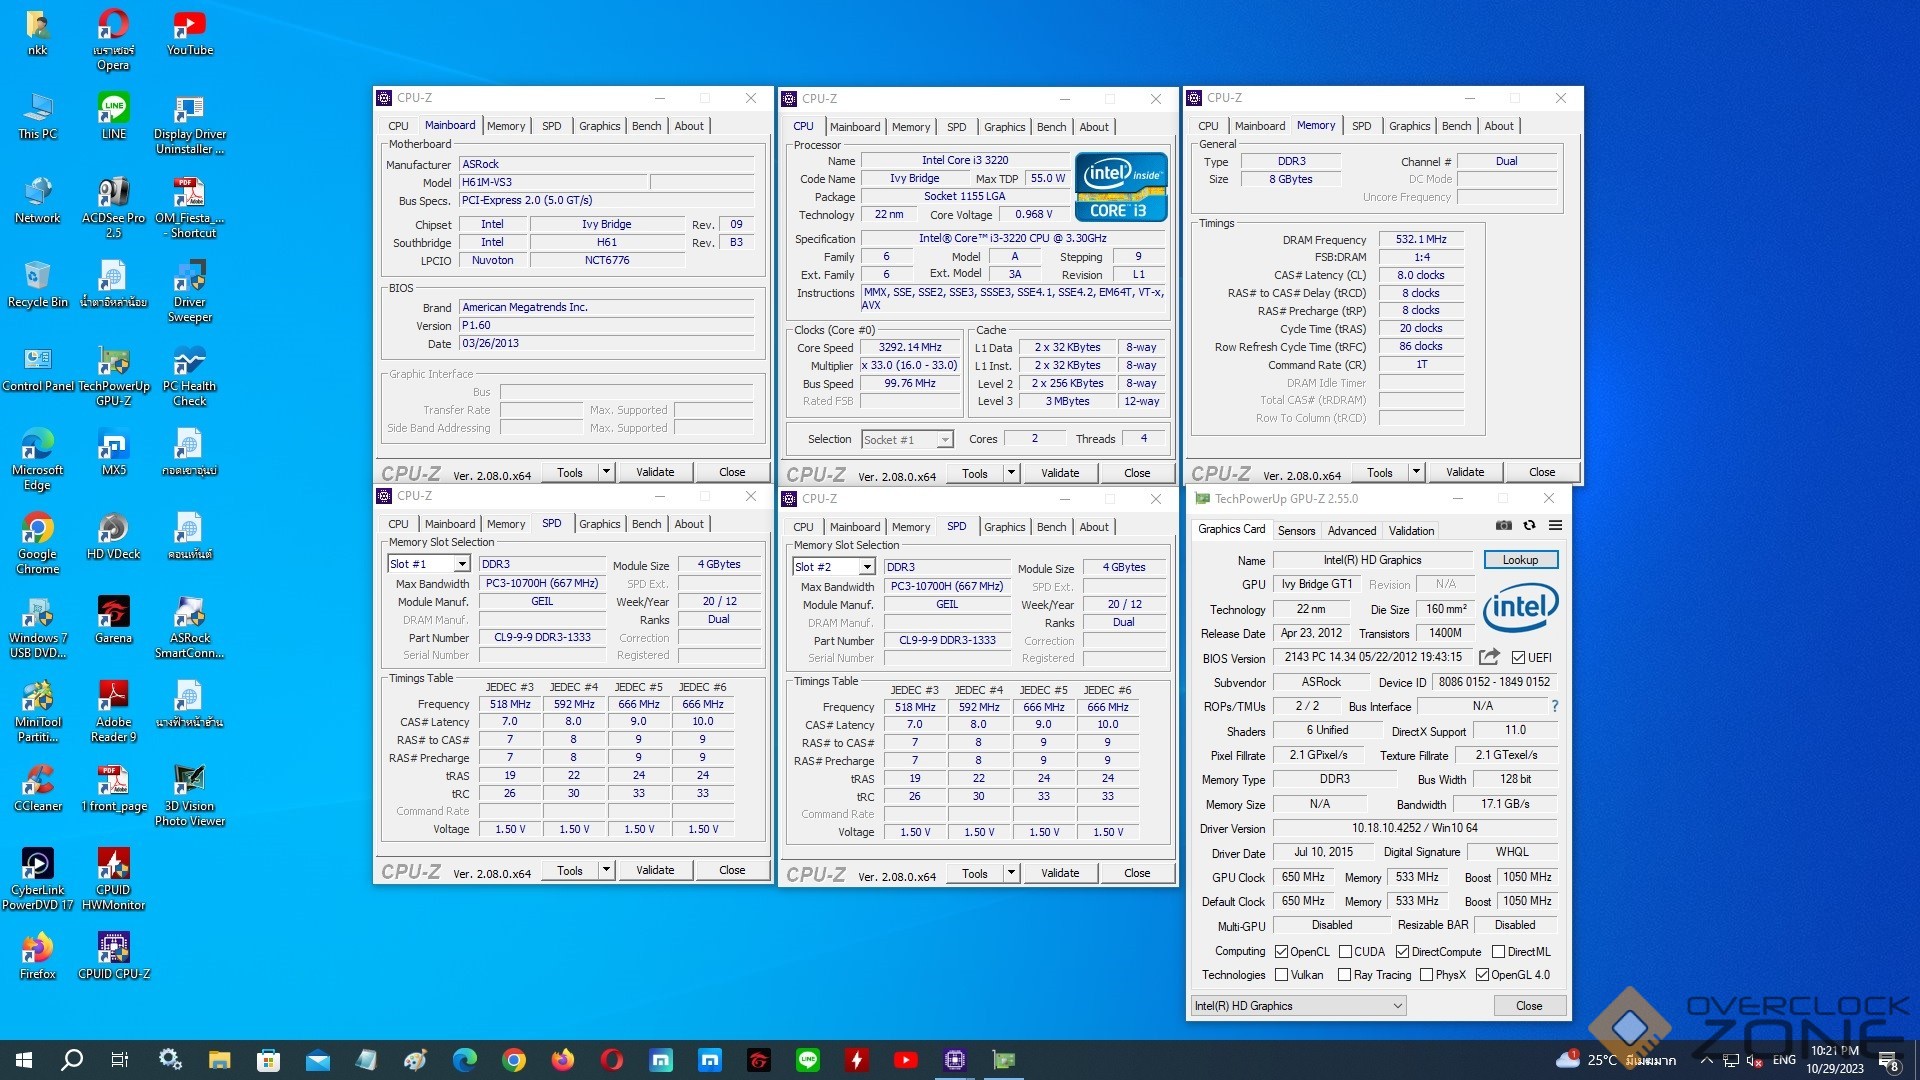
Task: Click the Lookup button in GPU-Z
Action: [x=1519, y=560]
